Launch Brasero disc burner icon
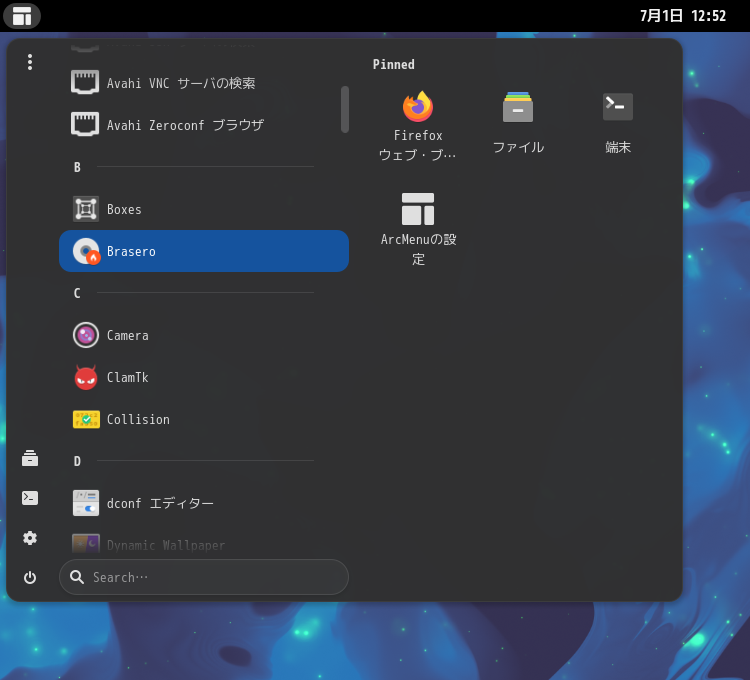Viewport: 750px width, 680px height. coord(86,251)
